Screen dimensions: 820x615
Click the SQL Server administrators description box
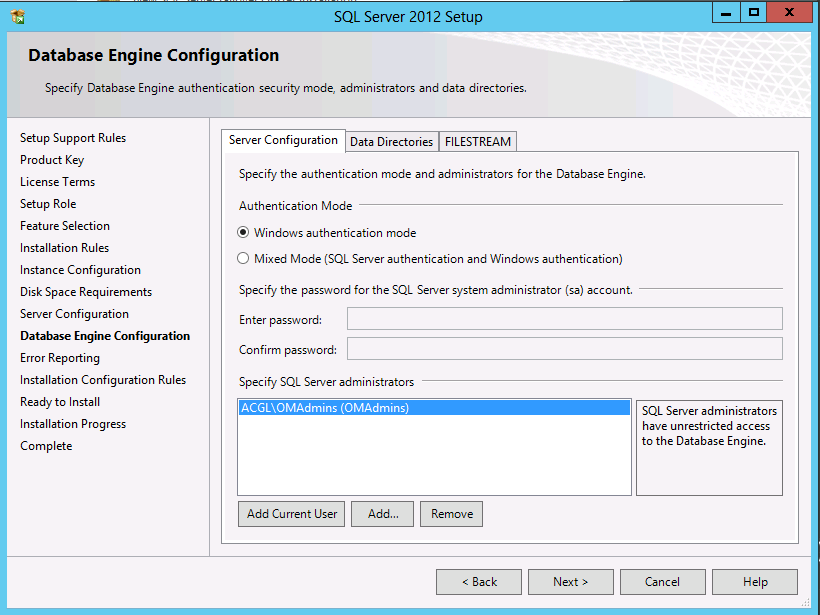pyautogui.click(x=709, y=448)
